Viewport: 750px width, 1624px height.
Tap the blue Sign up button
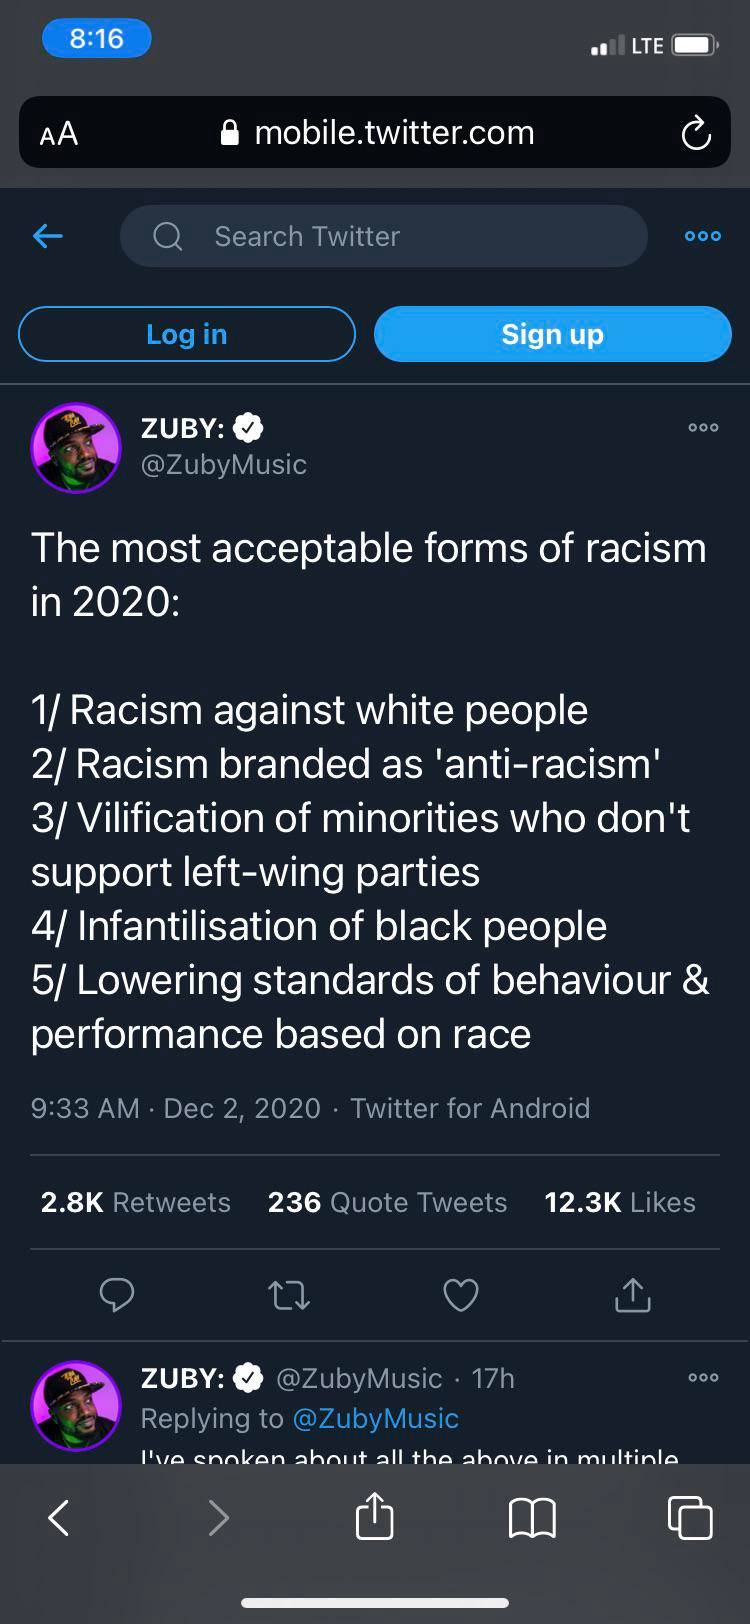coord(552,334)
